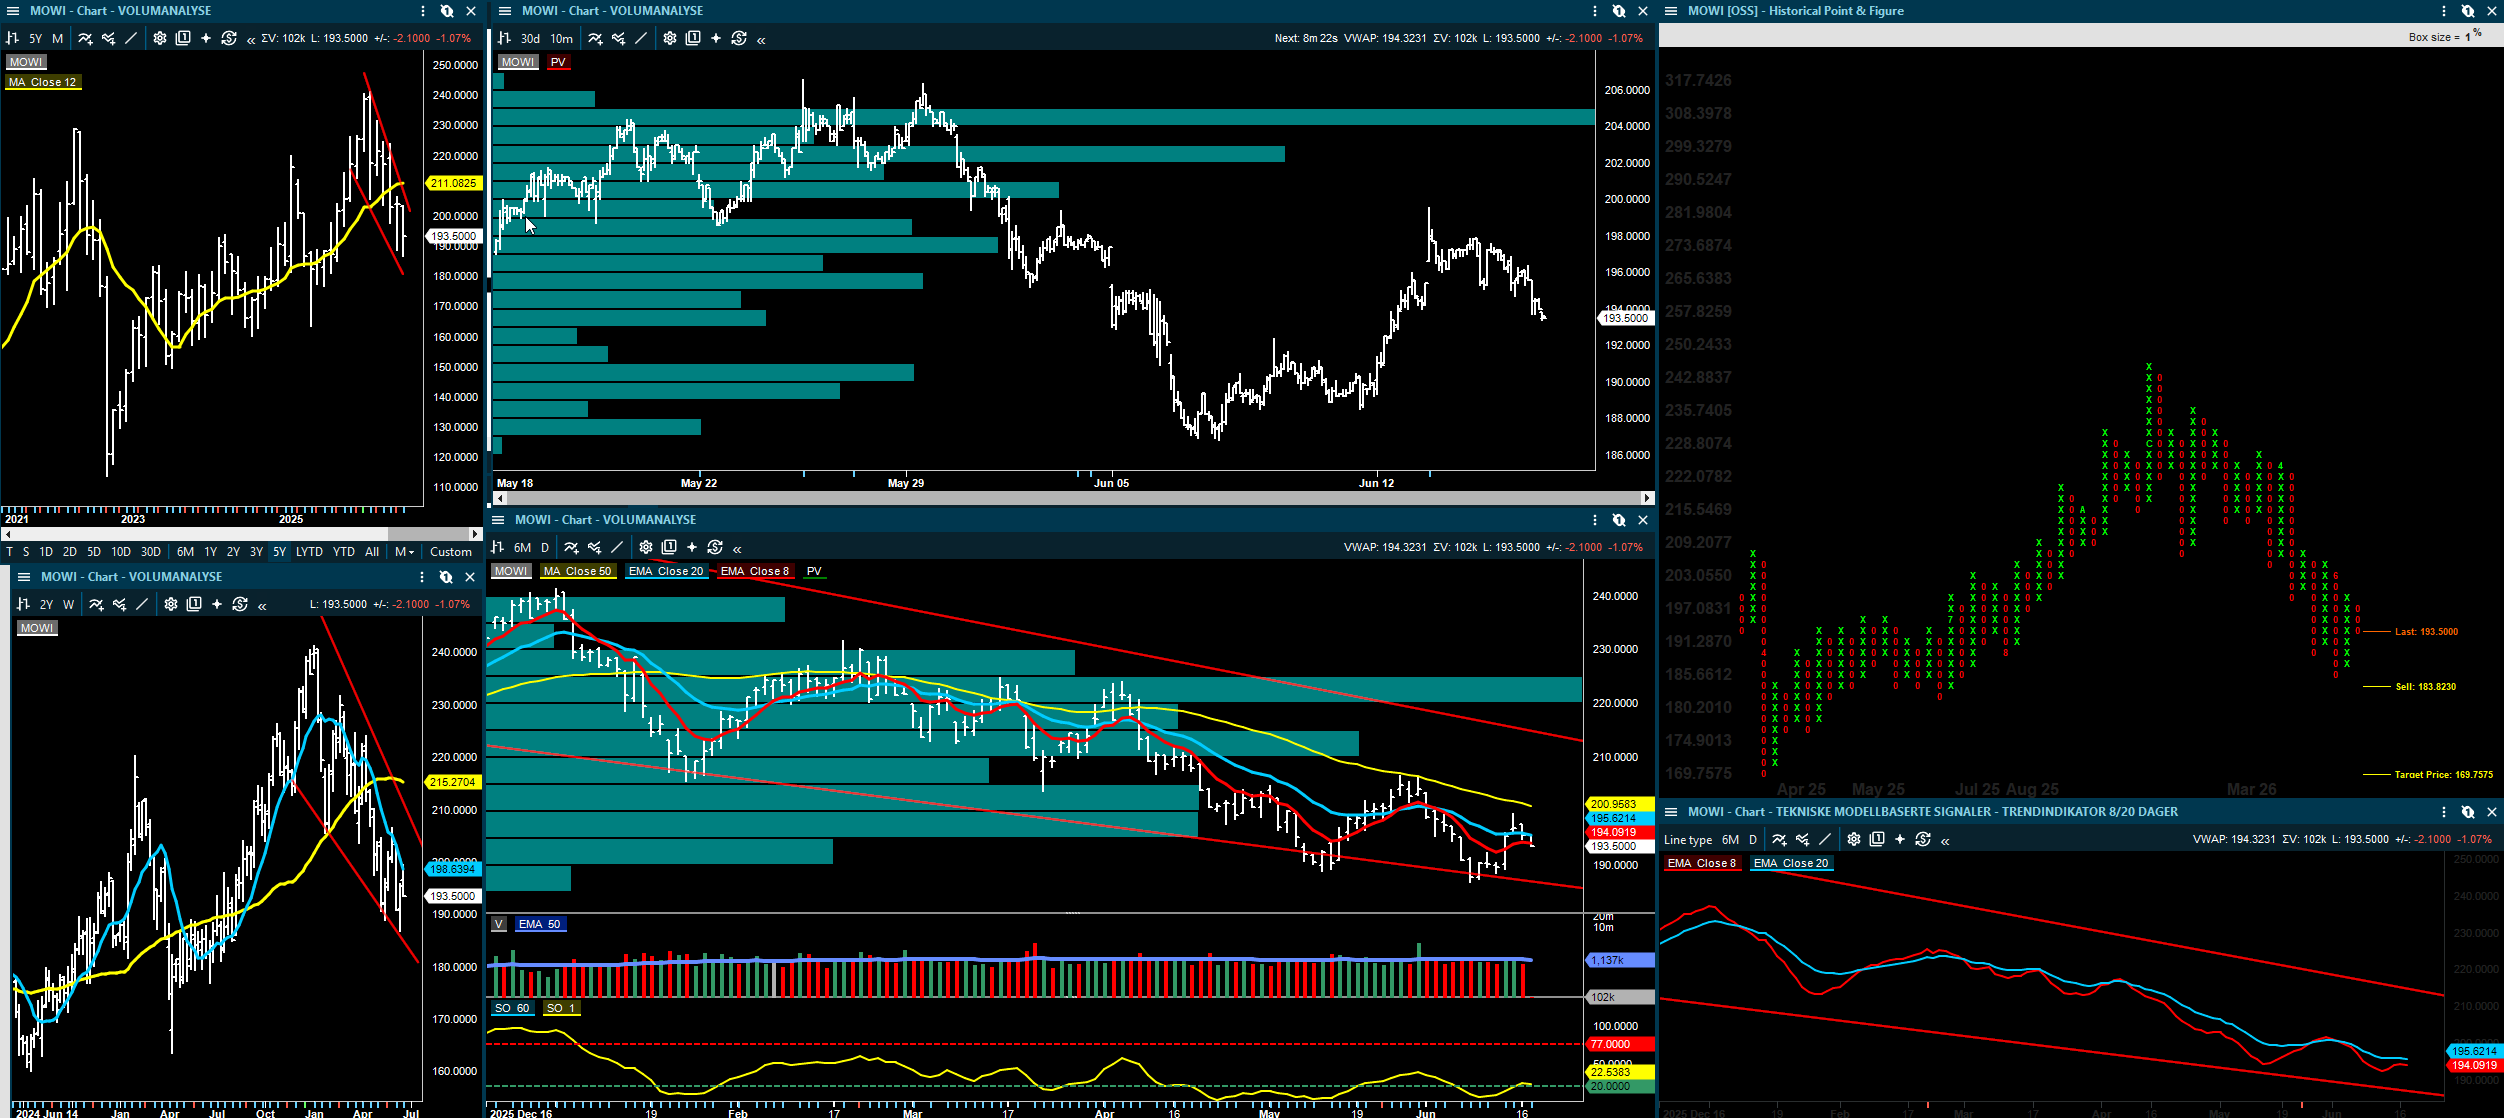Open hamburger menu of Point & Figure window
Image resolution: width=2504 pixels, height=1118 pixels.
(x=1671, y=11)
